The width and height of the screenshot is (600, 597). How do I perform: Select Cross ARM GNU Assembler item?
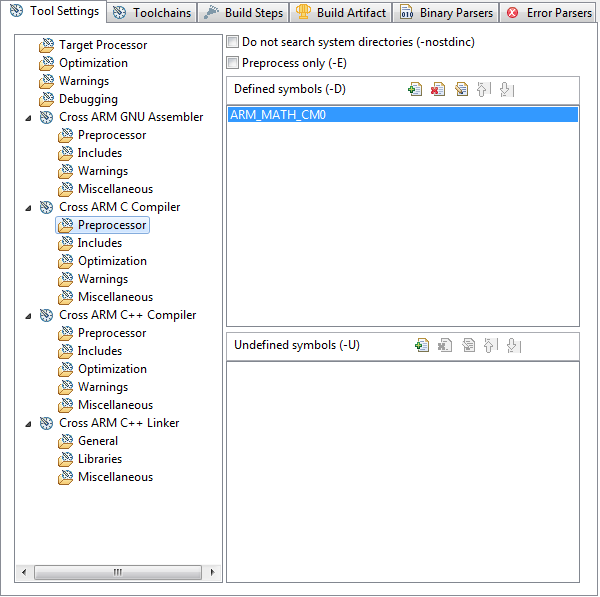tap(122, 117)
